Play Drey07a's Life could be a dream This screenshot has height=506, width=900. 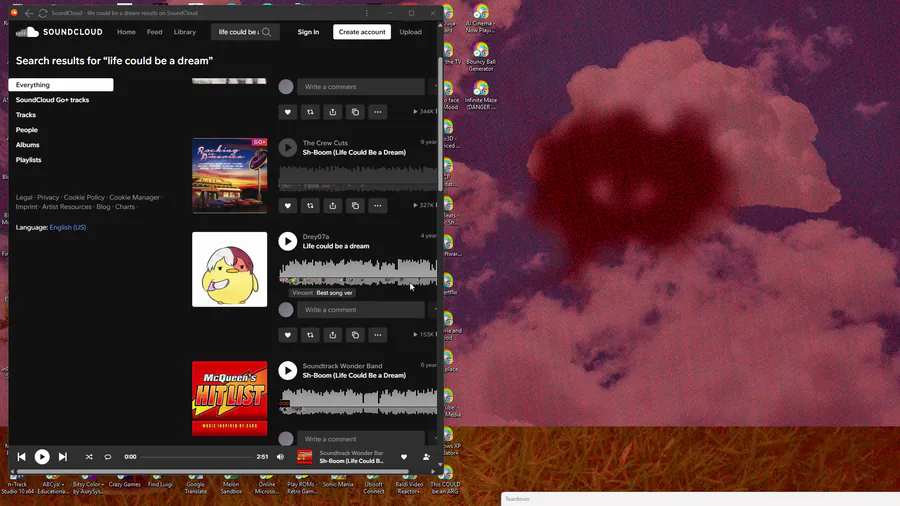(x=288, y=241)
